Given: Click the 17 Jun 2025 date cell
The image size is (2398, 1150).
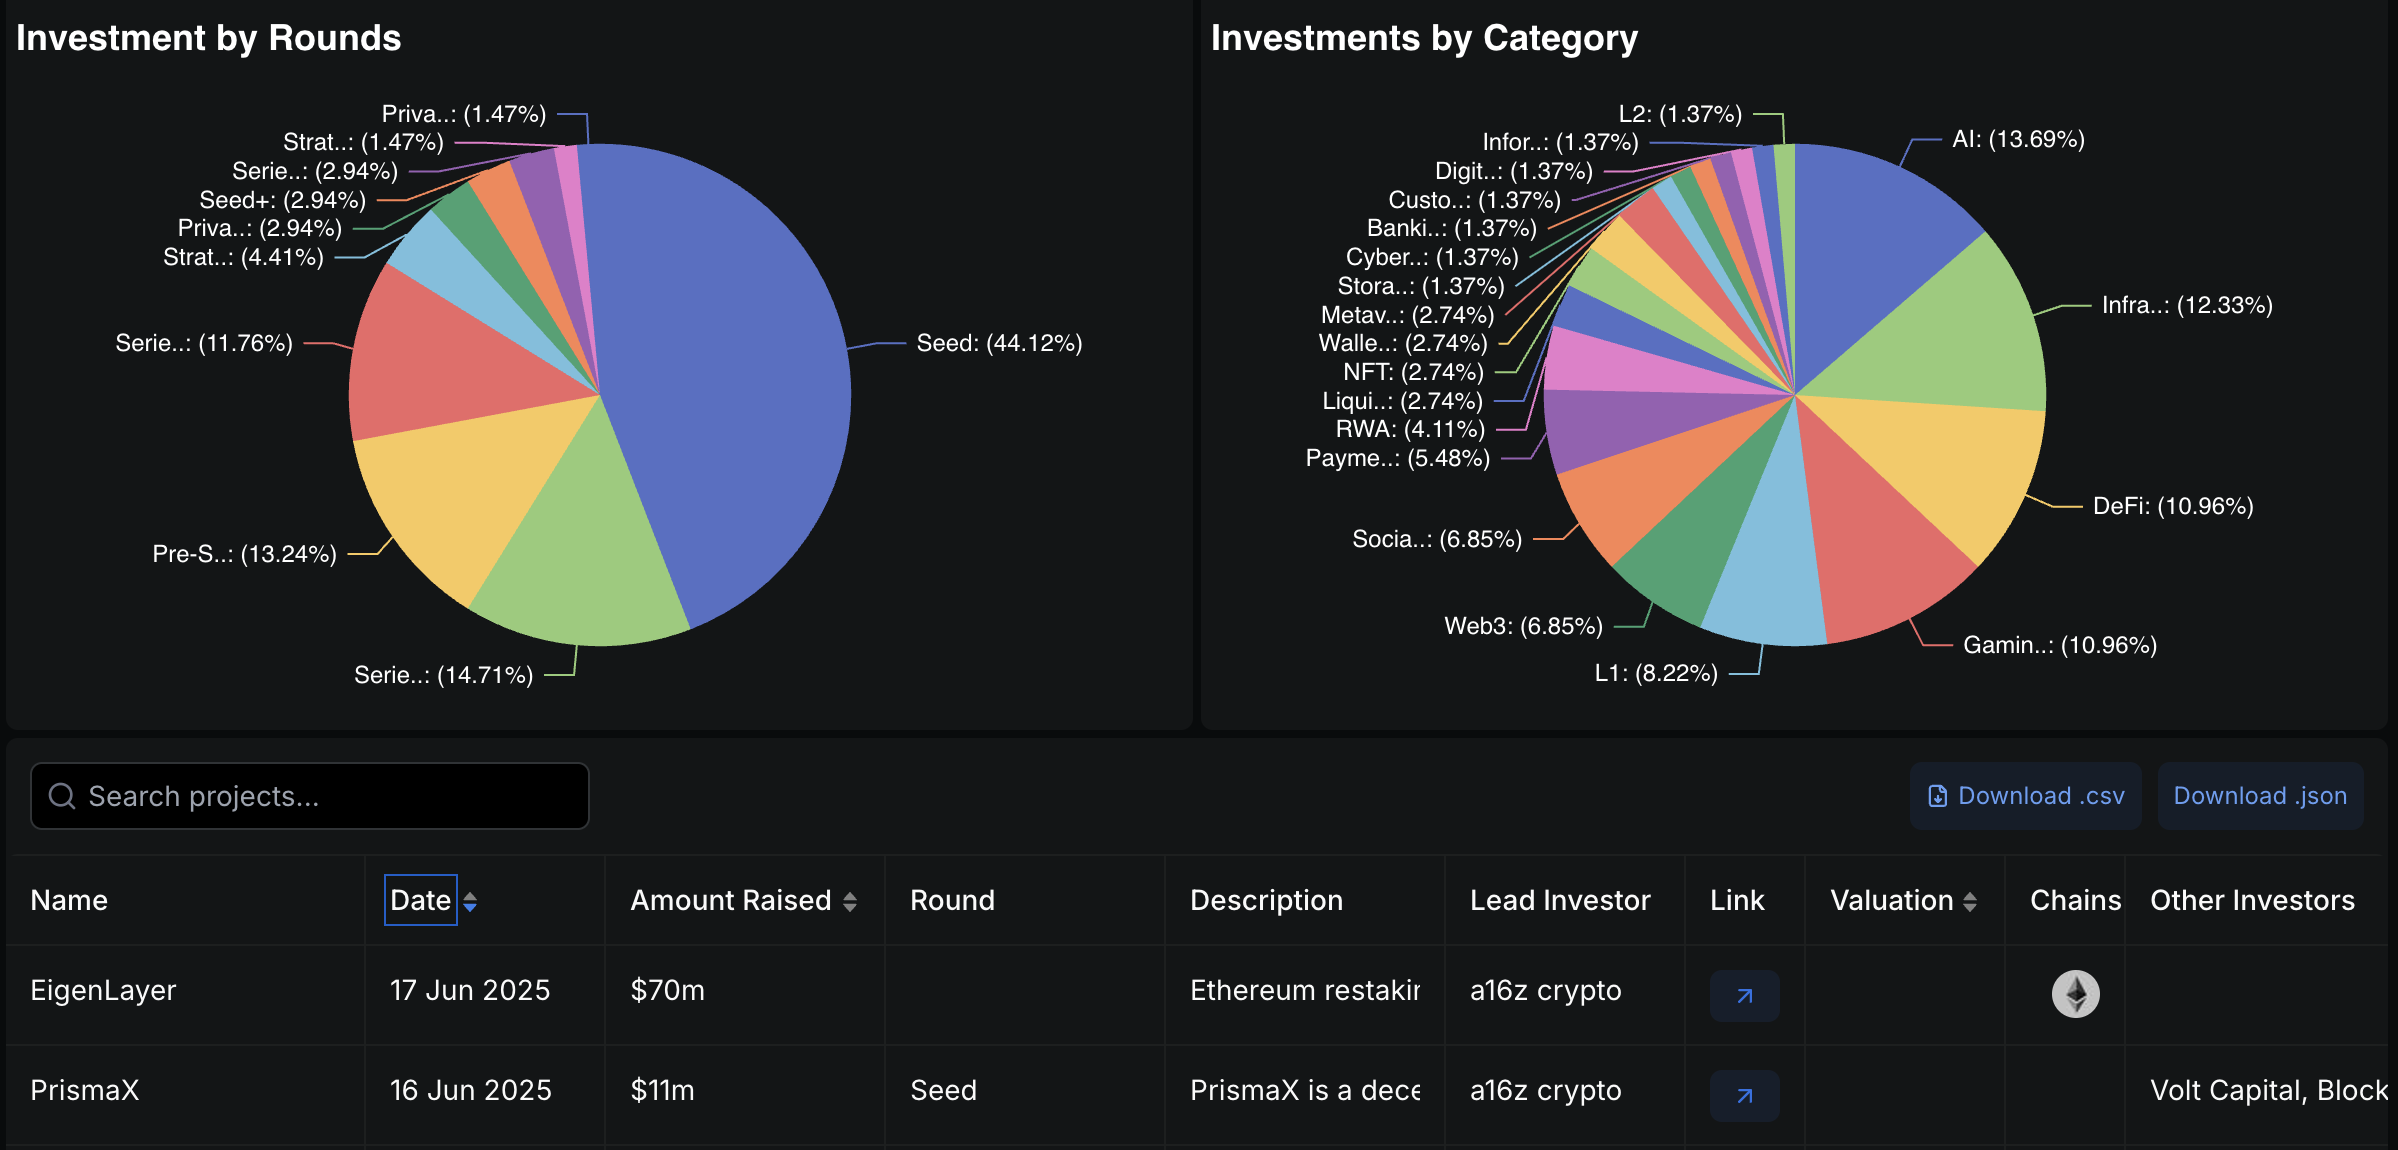Looking at the screenshot, I should pyautogui.click(x=470, y=990).
